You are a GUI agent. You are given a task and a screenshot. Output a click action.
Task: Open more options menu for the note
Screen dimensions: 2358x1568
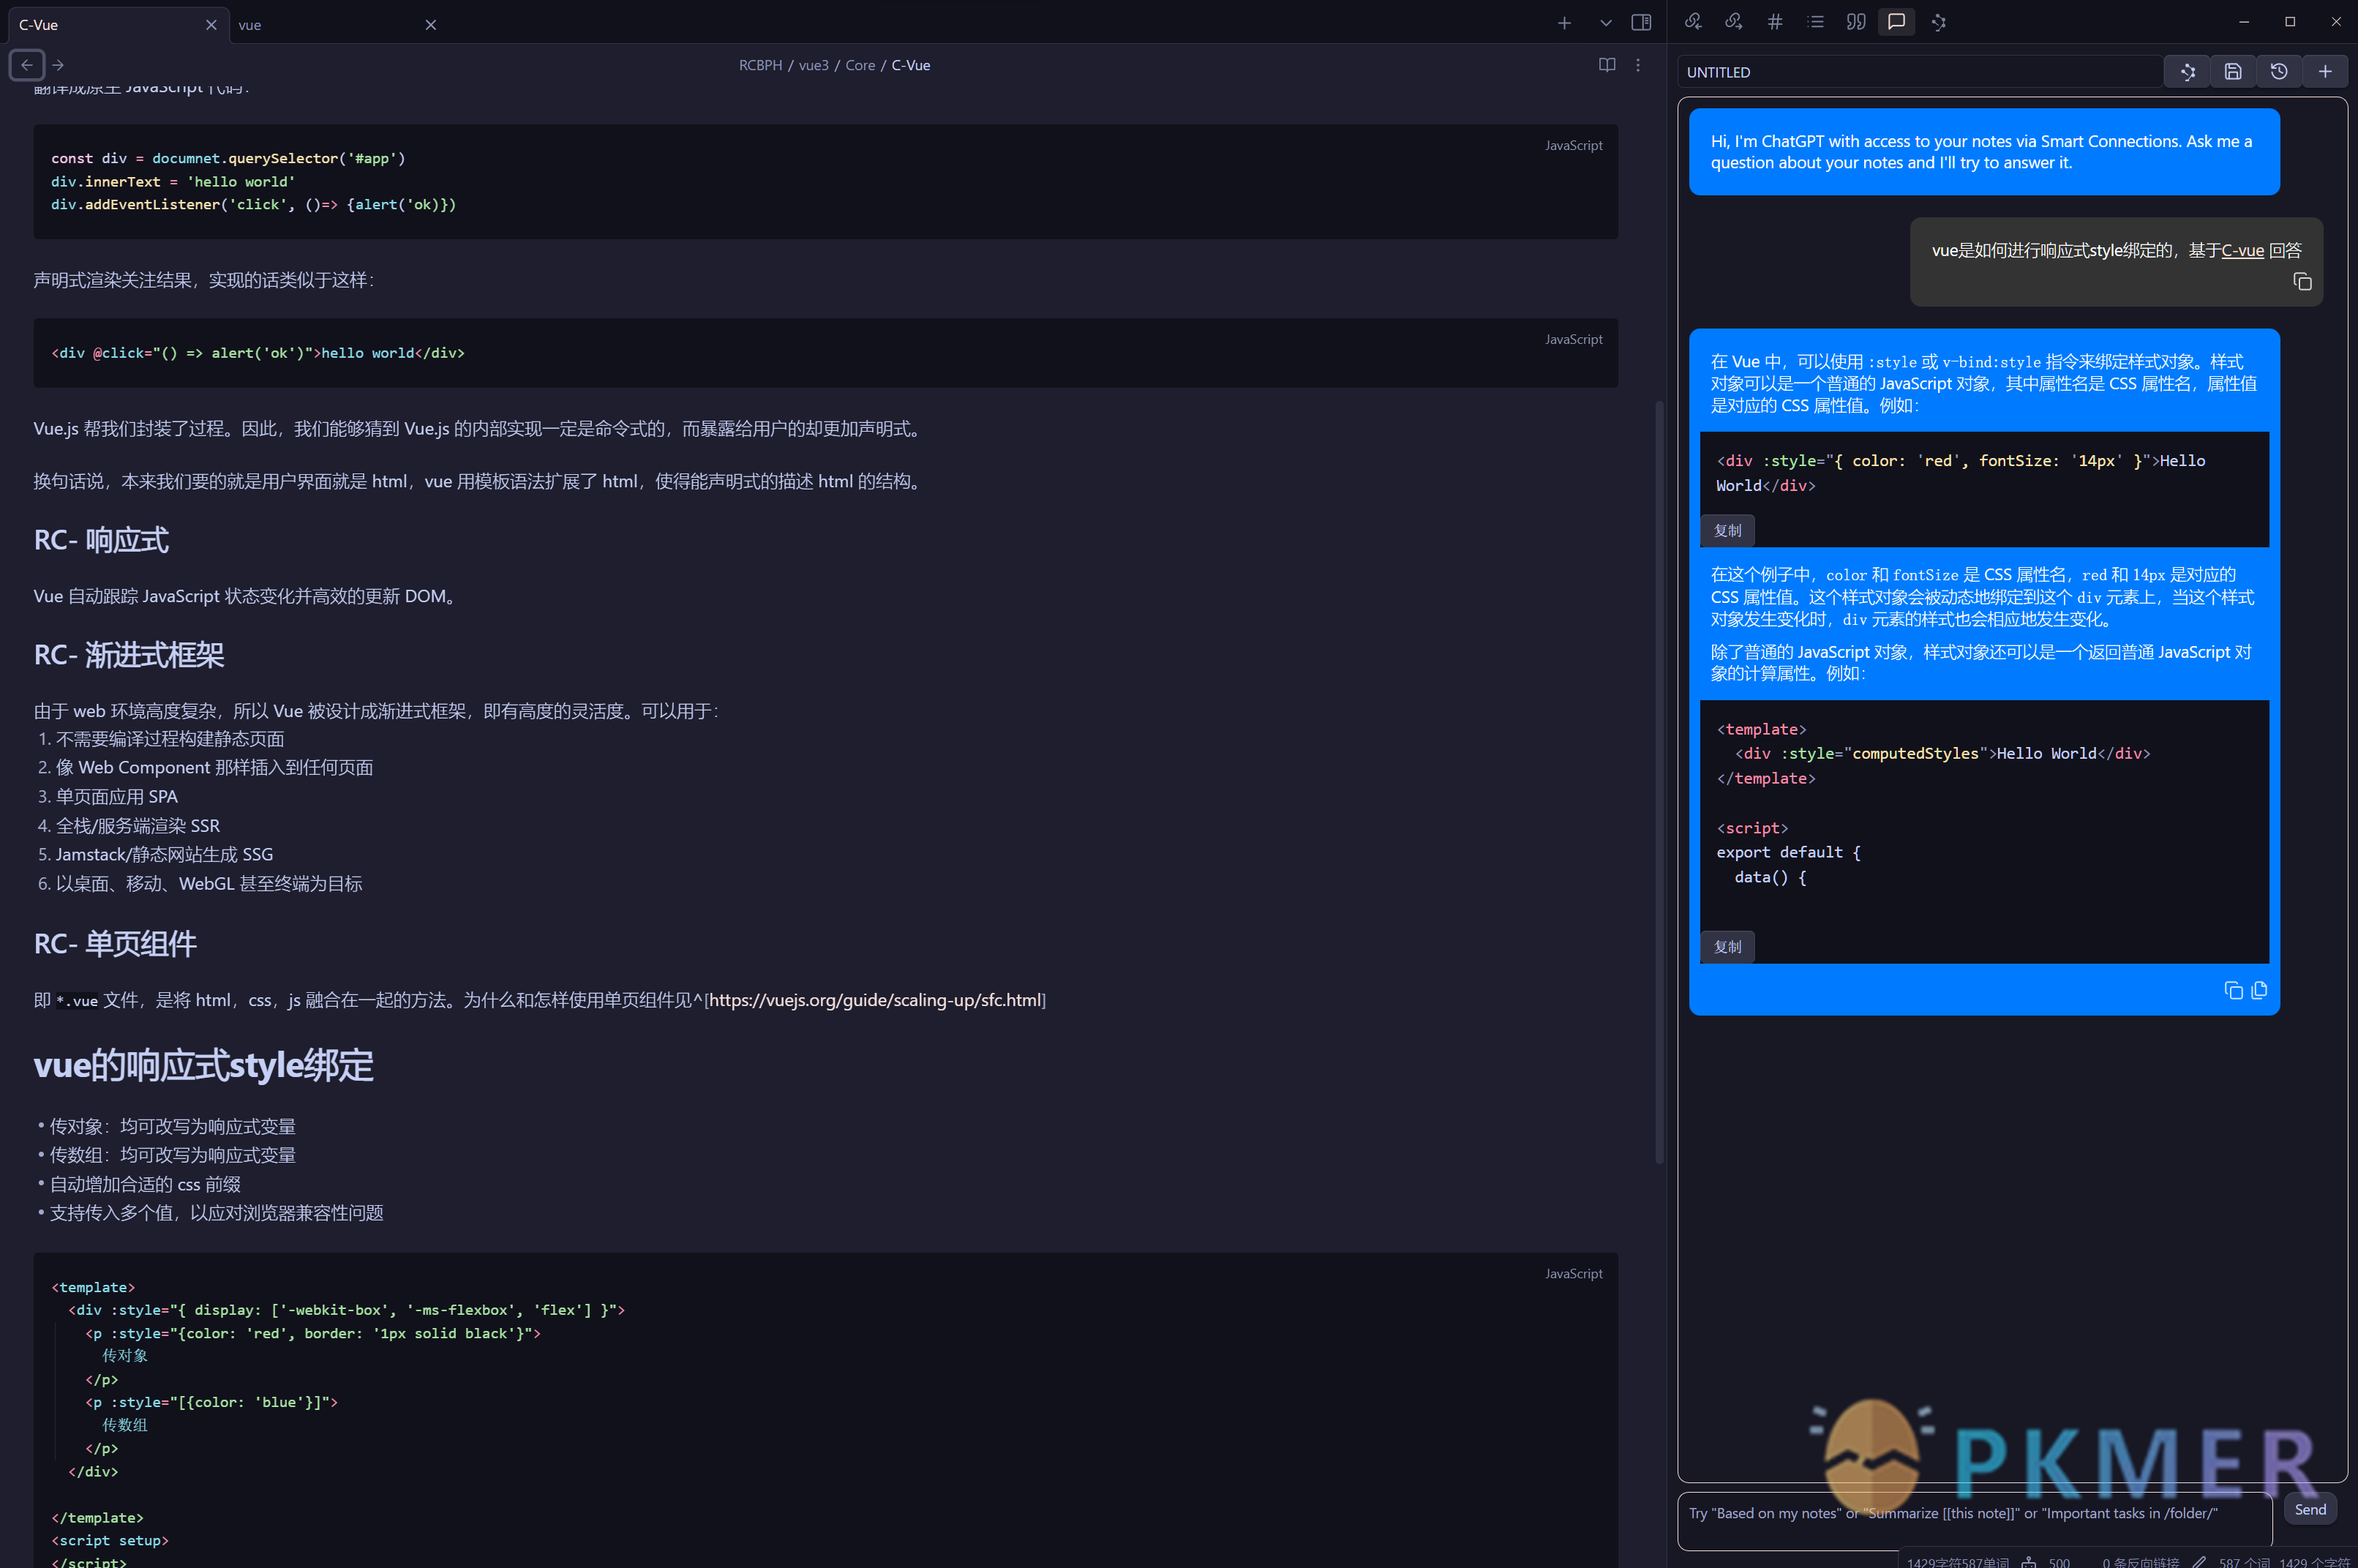point(1638,65)
